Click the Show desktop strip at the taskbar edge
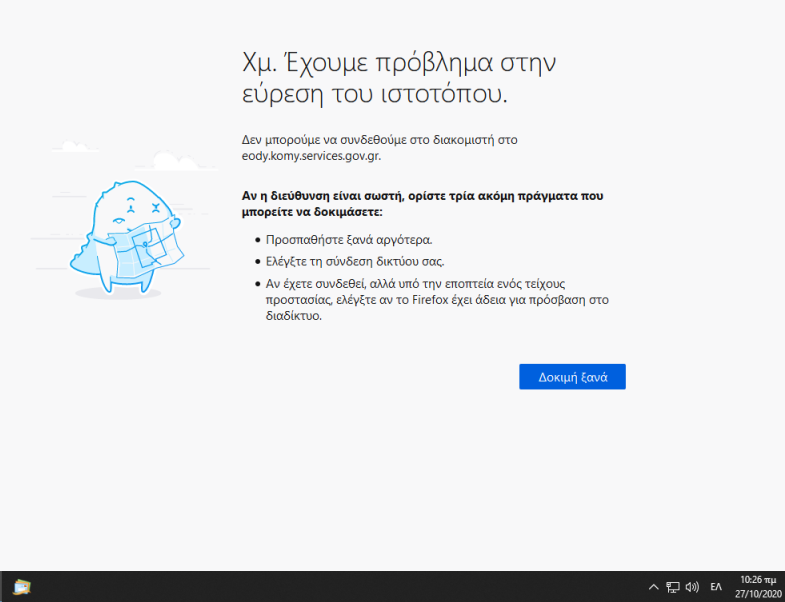785x602 pixels. (782, 587)
